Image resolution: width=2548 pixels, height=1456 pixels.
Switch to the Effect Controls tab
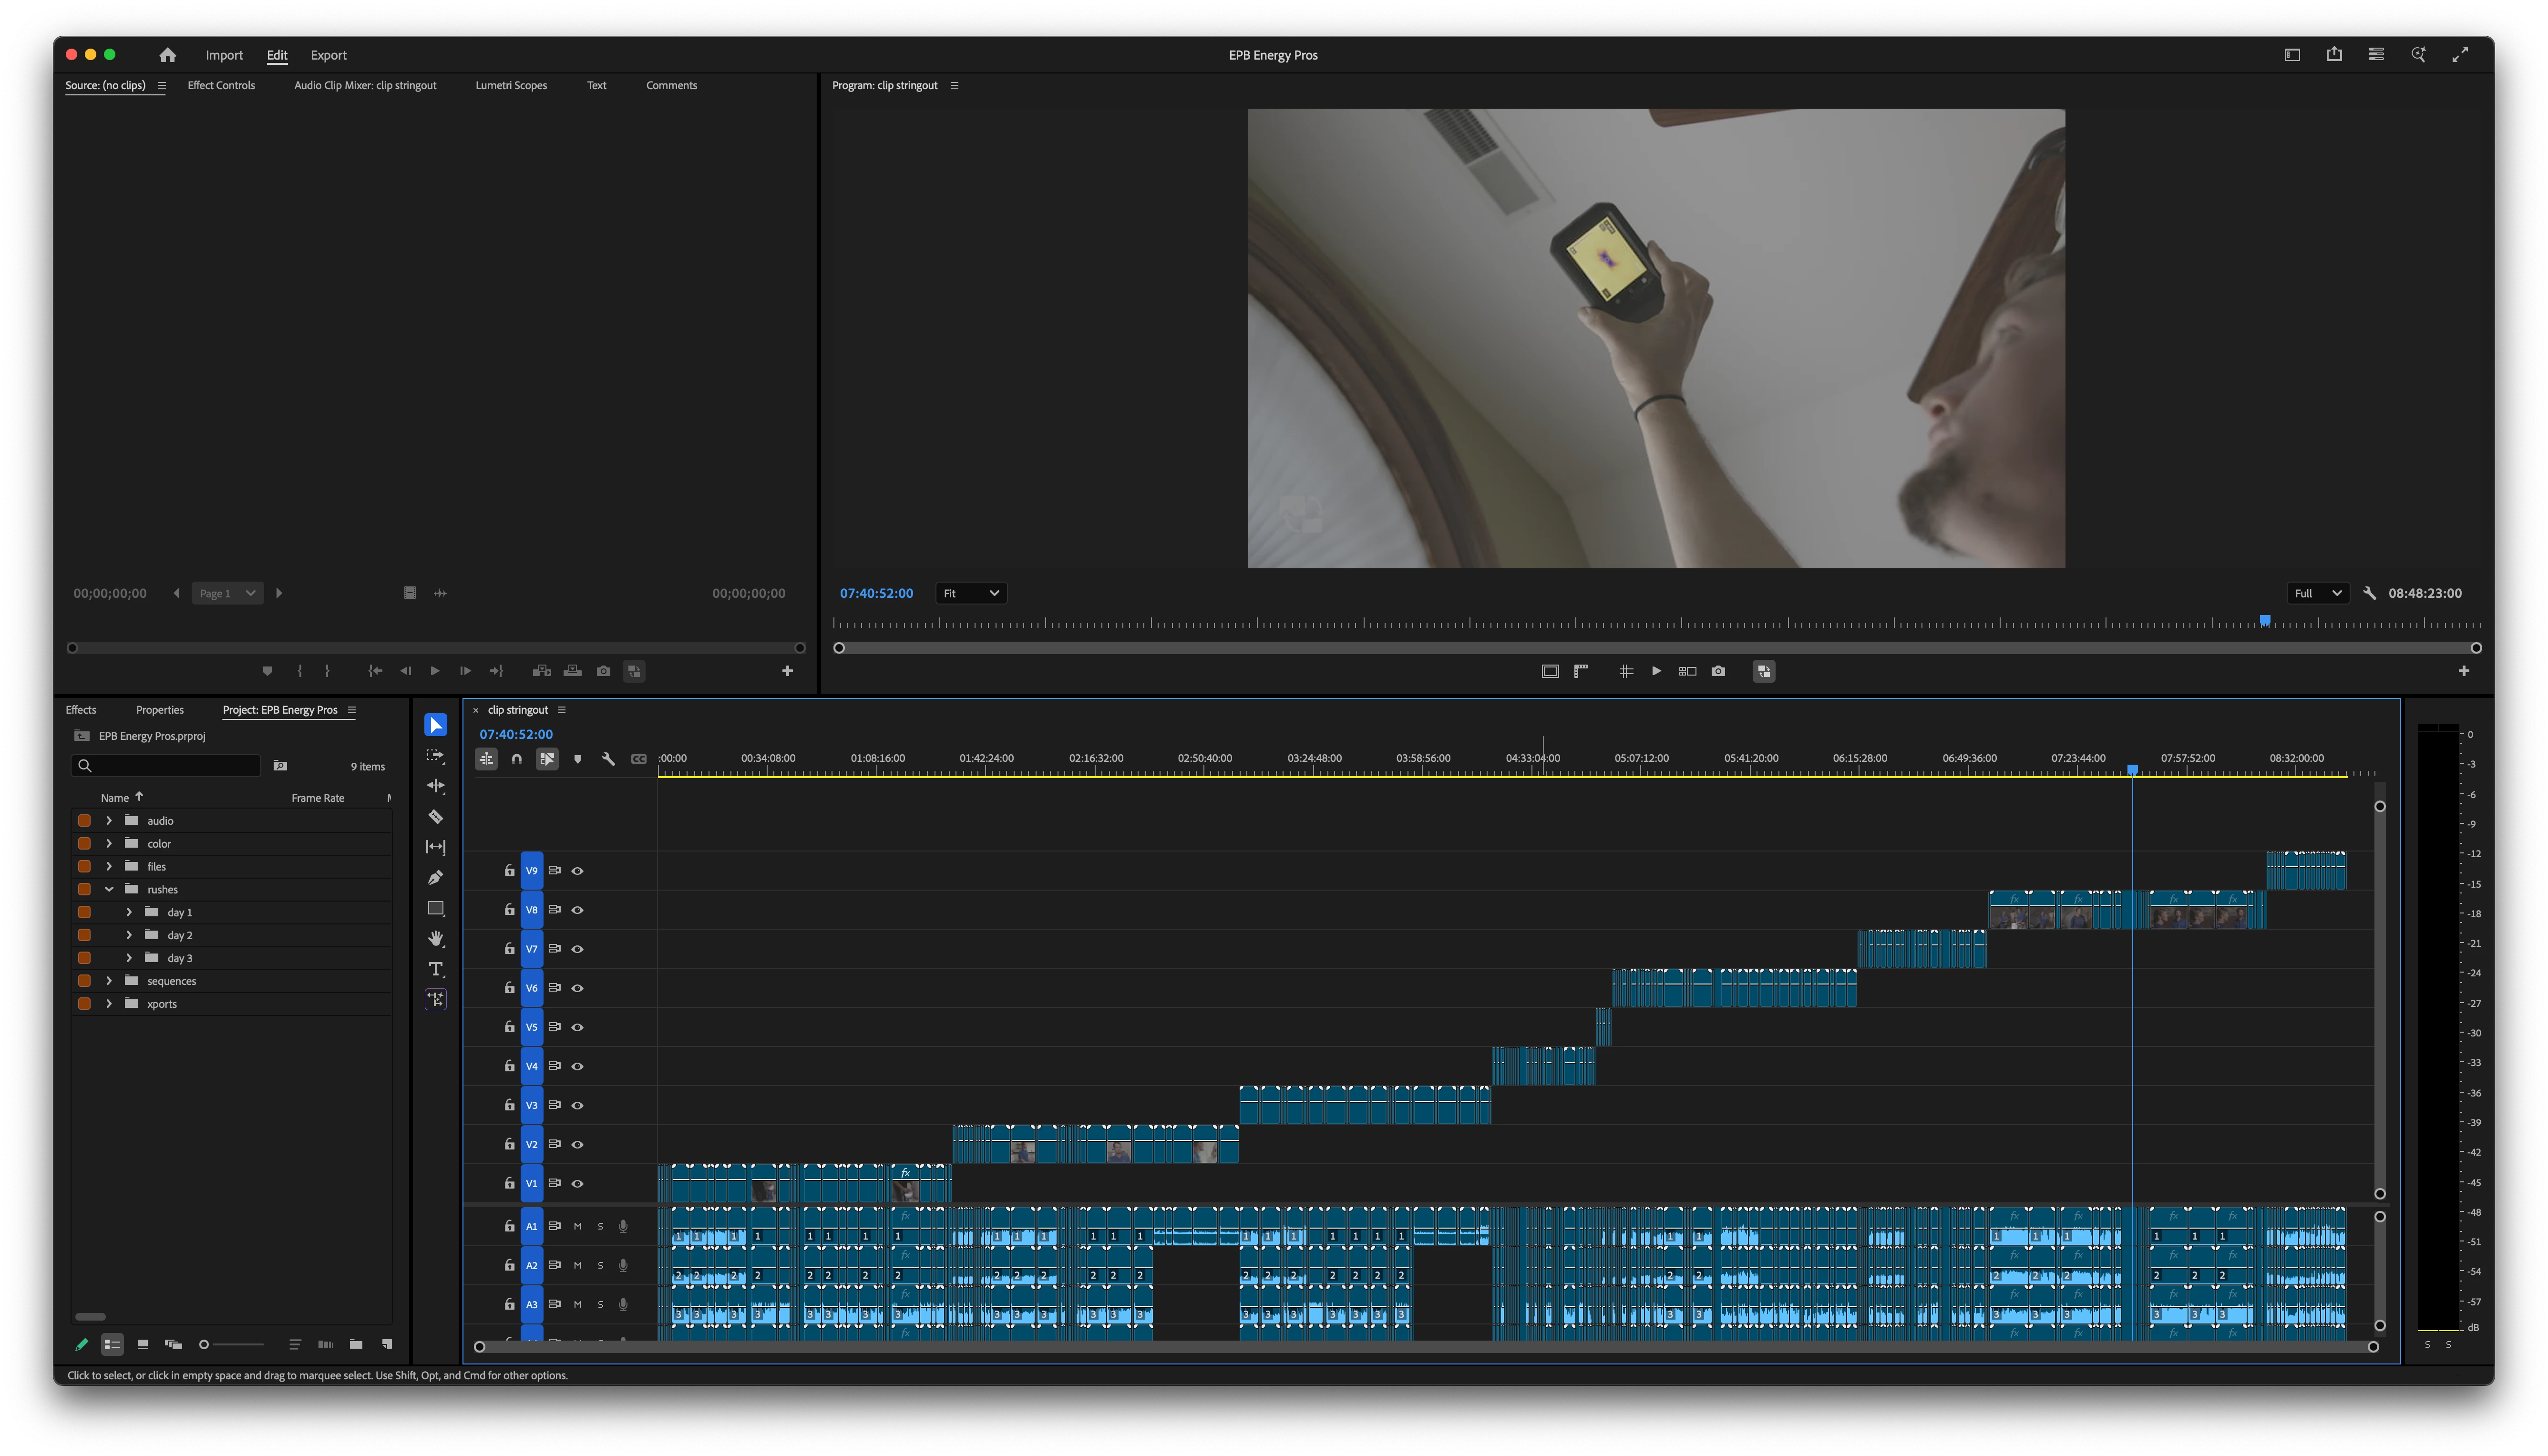pos(221,85)
